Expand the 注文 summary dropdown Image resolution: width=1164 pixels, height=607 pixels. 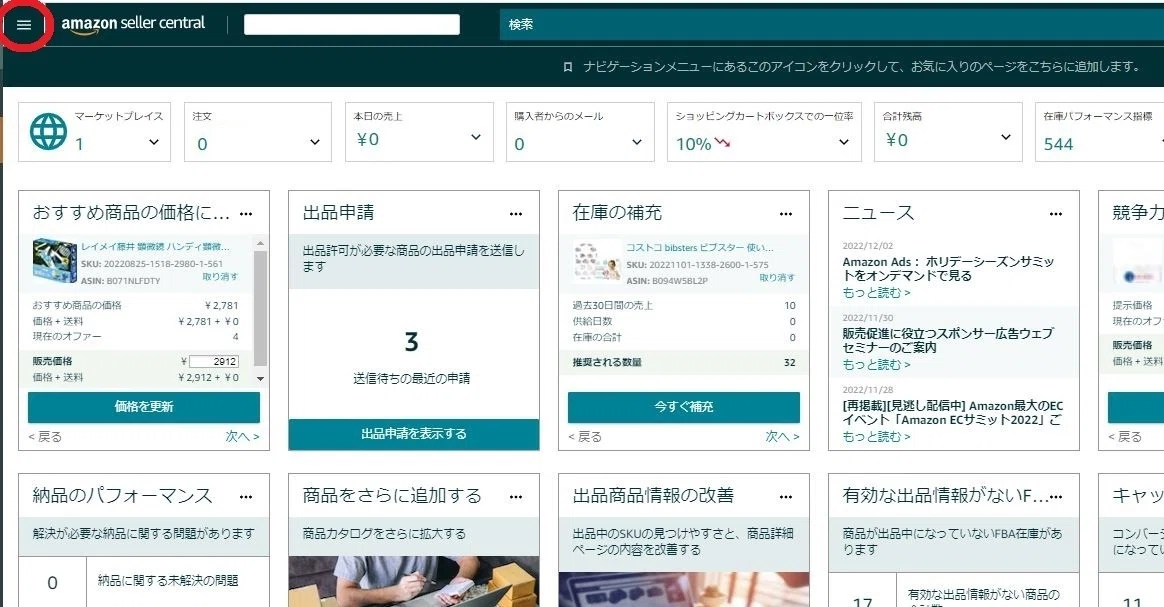pyautogui.click(x=315, y=142)
